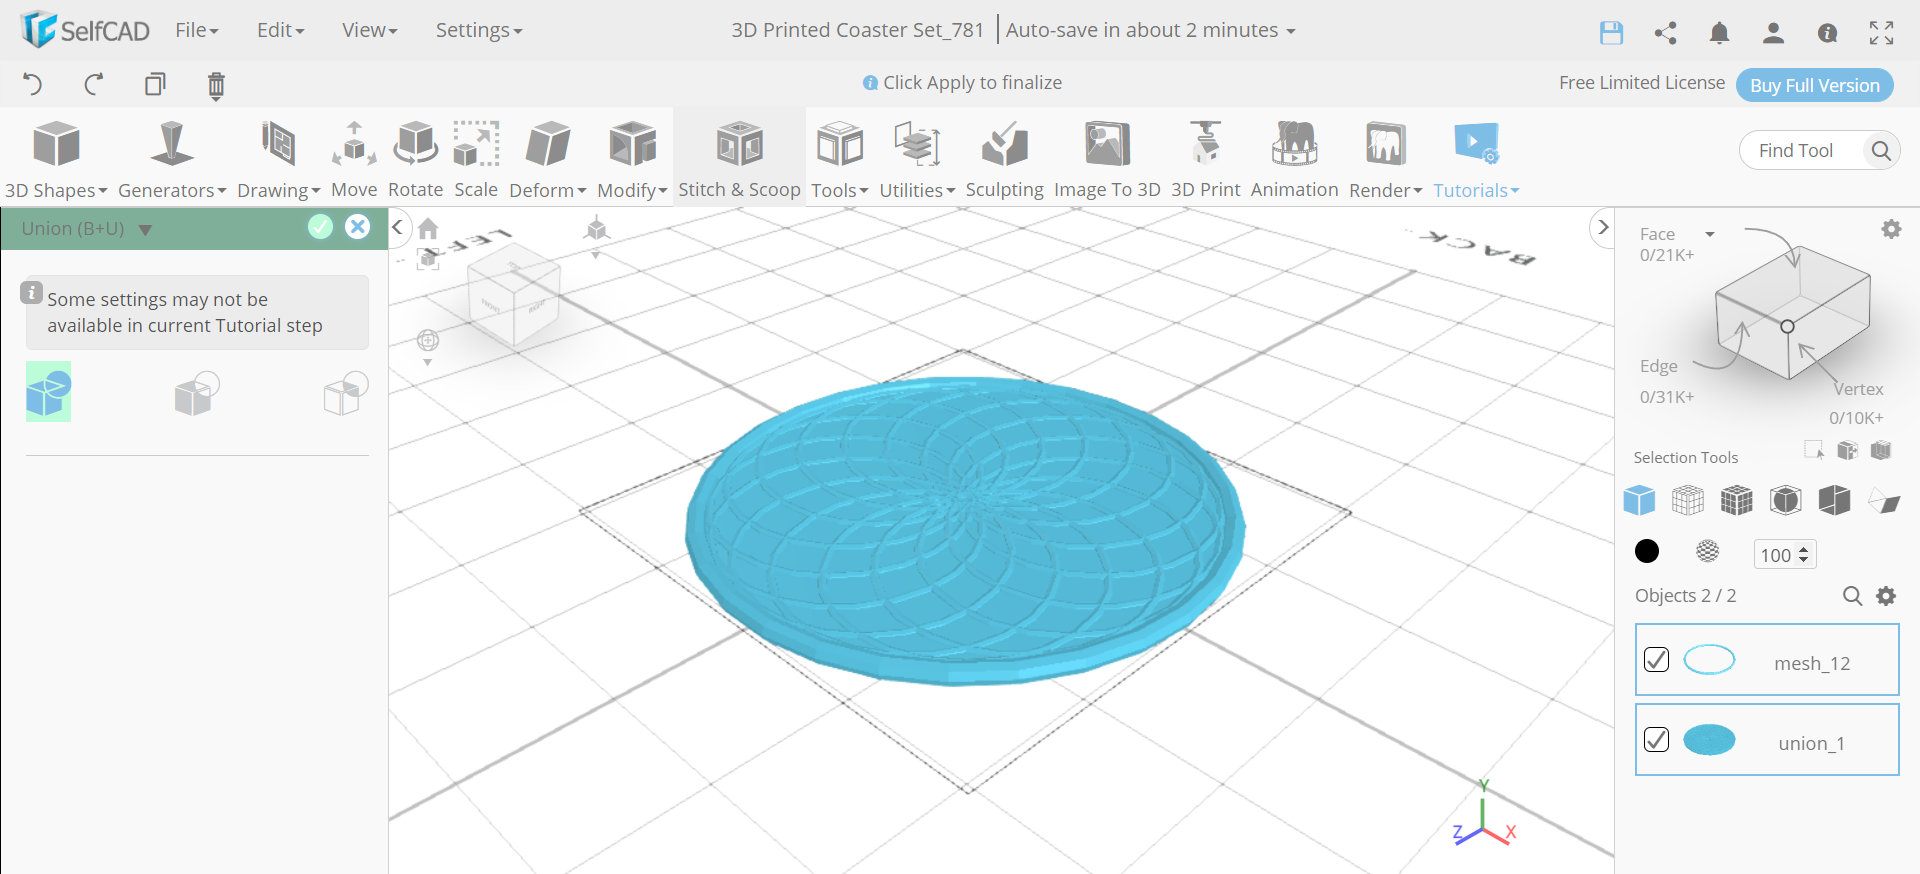
Task: Open the Image To 3D tool
Action: (1107, 159)
